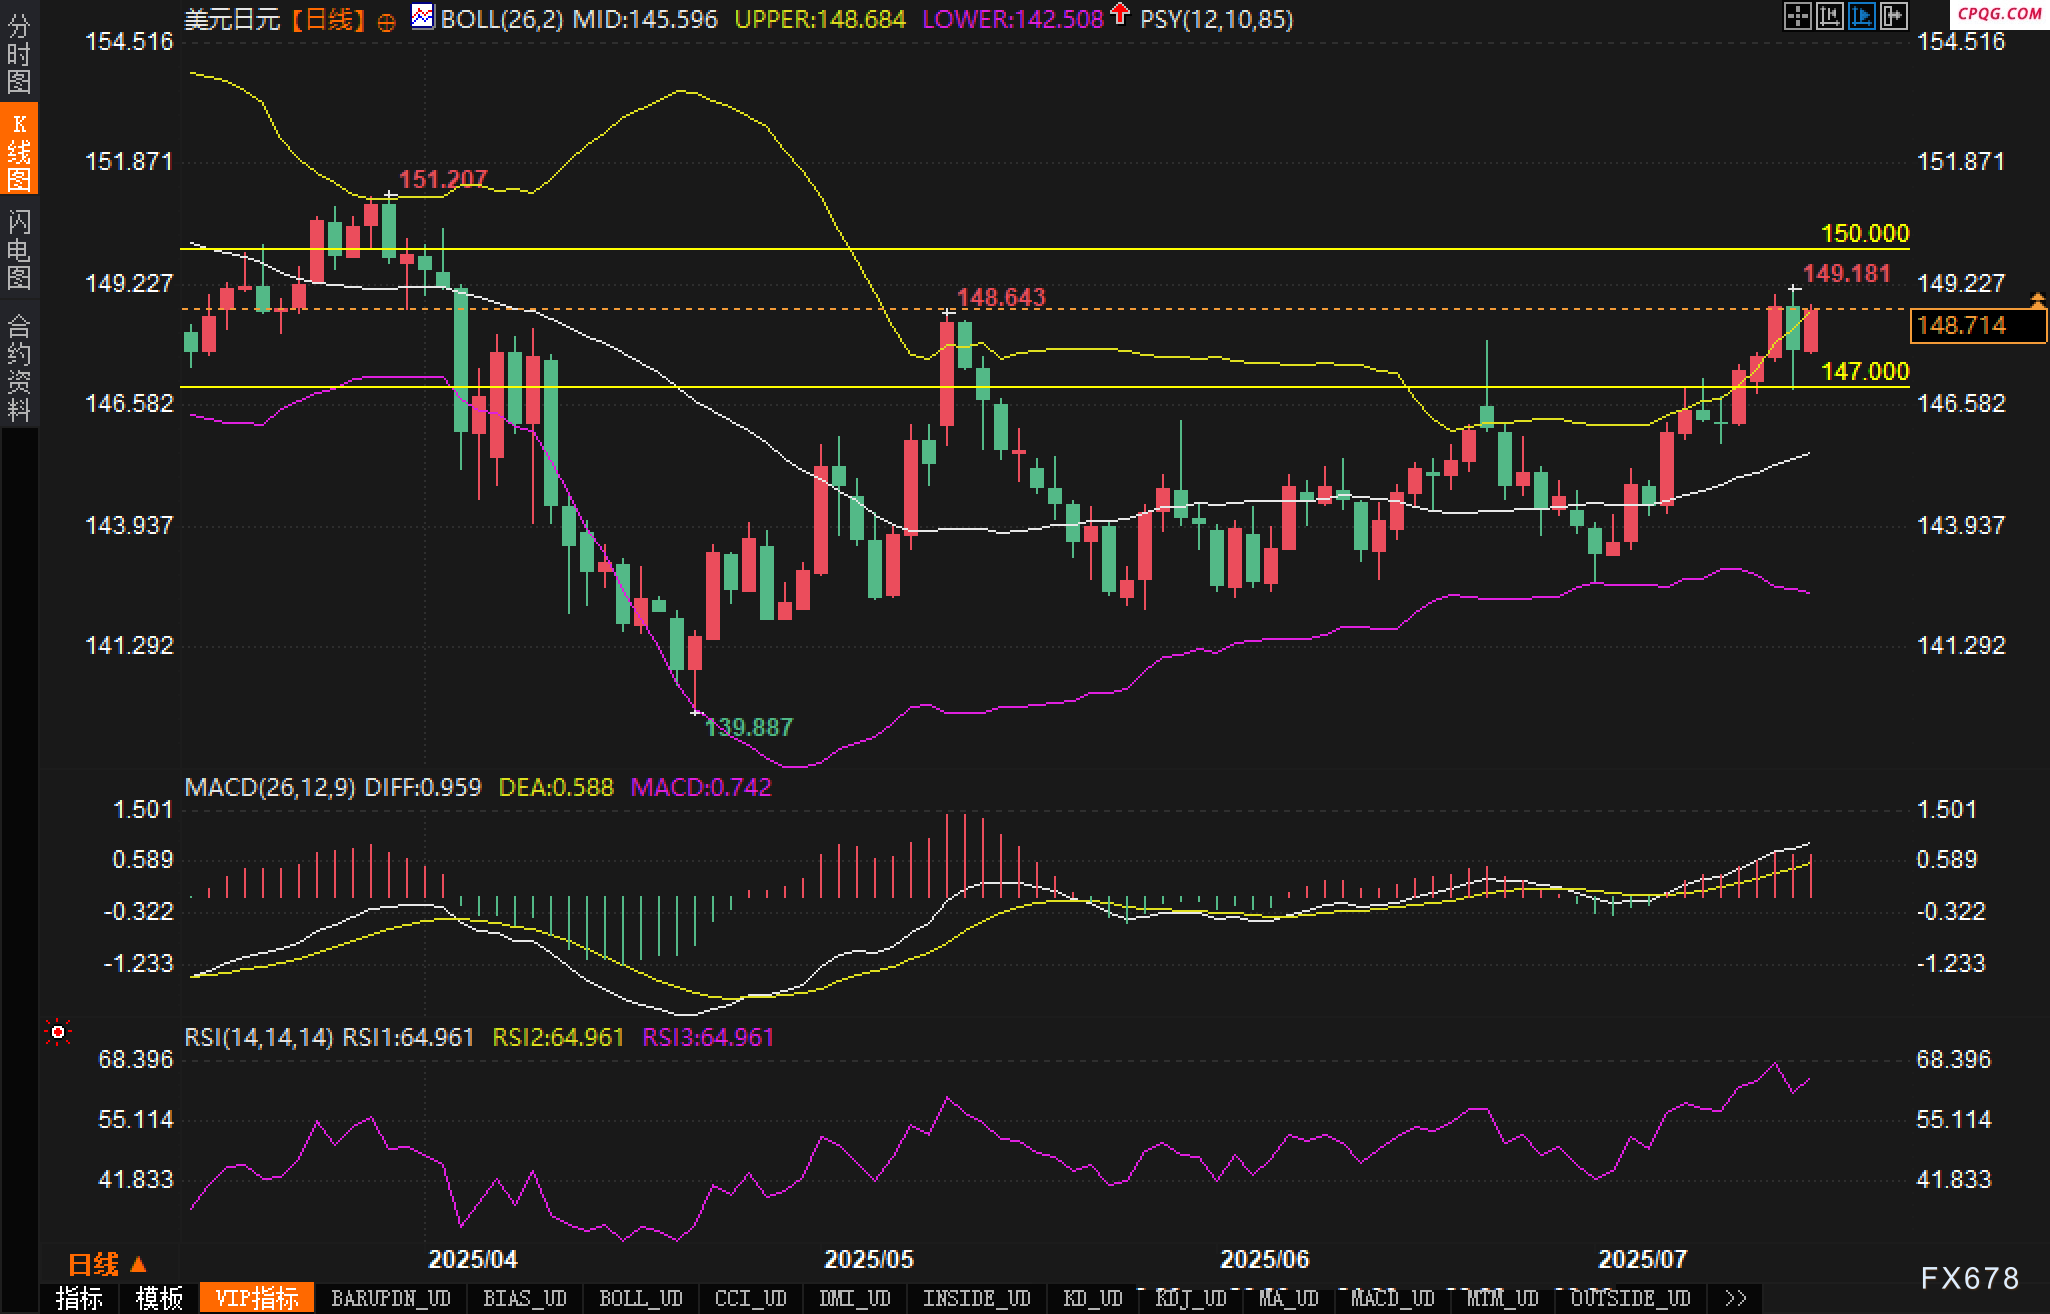Screen dimensions: 2050x1314
Task: Click the orange arrow above 148.714 price tag
Action: click(2037, 299)
